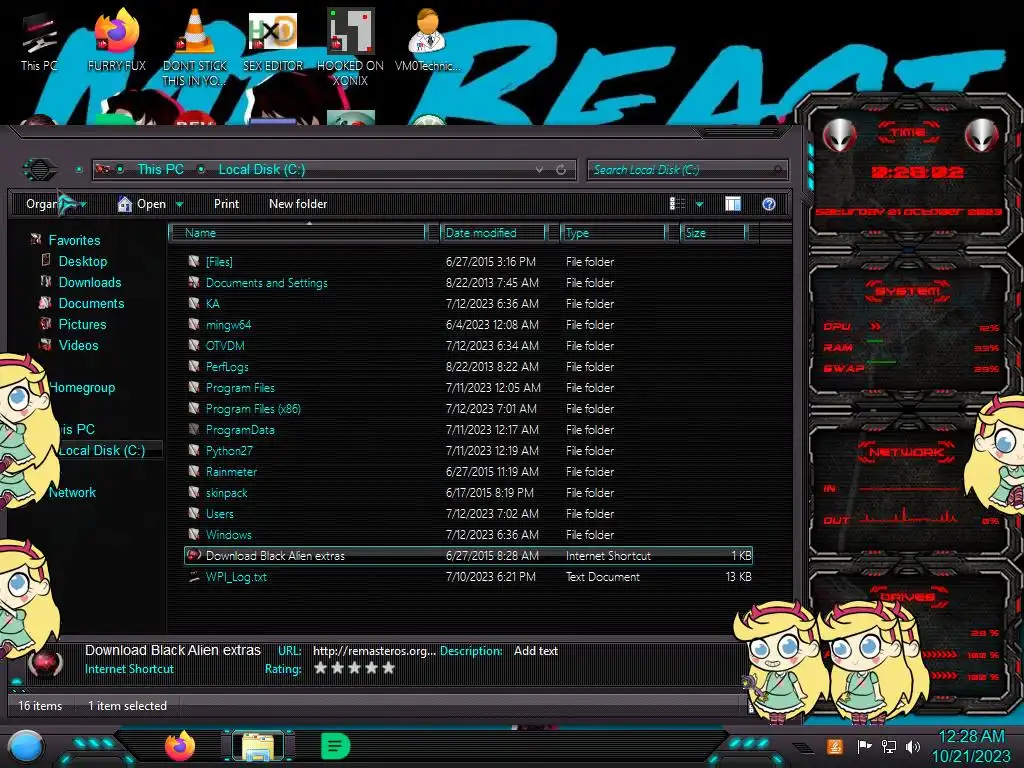Select Downloads in the navigation pane
The height and width of the screenshot is (768, 1024).
[89, 282]
